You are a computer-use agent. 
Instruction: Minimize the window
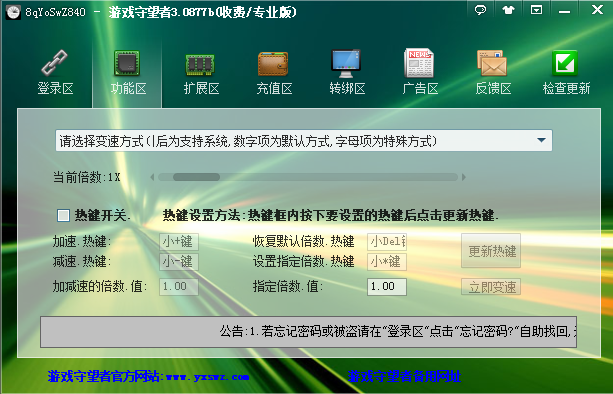pos(564,11)
